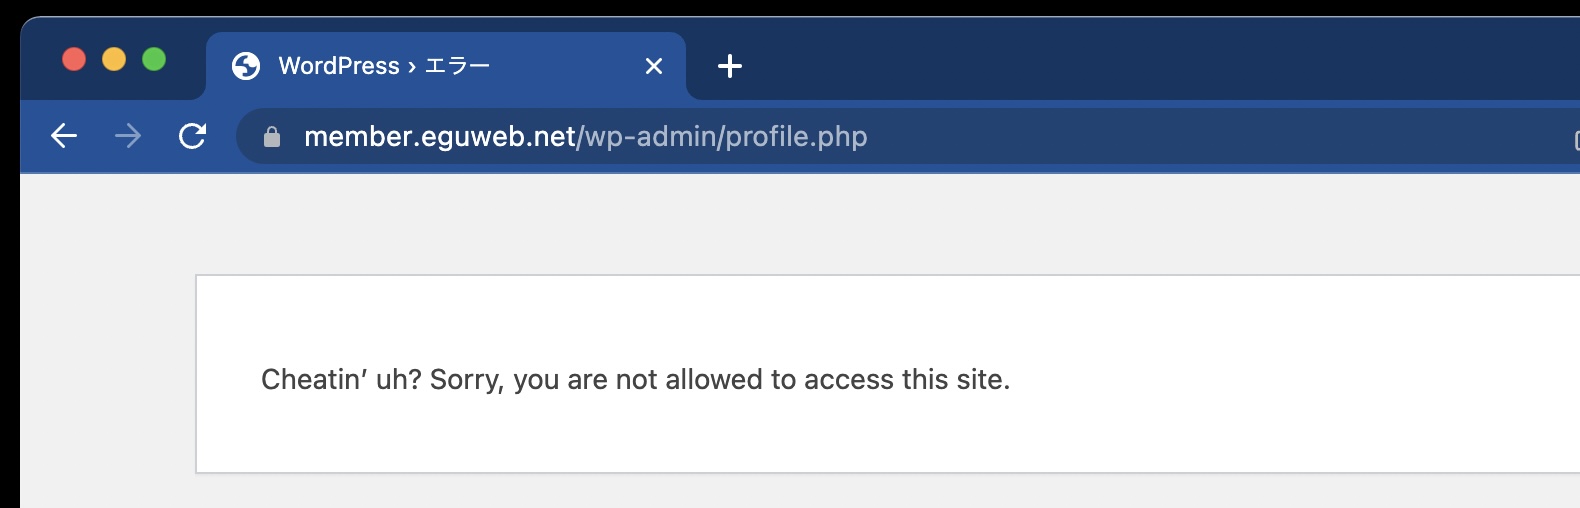1580x508 pixels.
Task: Focus the address bar URL field
Action: (1100, 136)
